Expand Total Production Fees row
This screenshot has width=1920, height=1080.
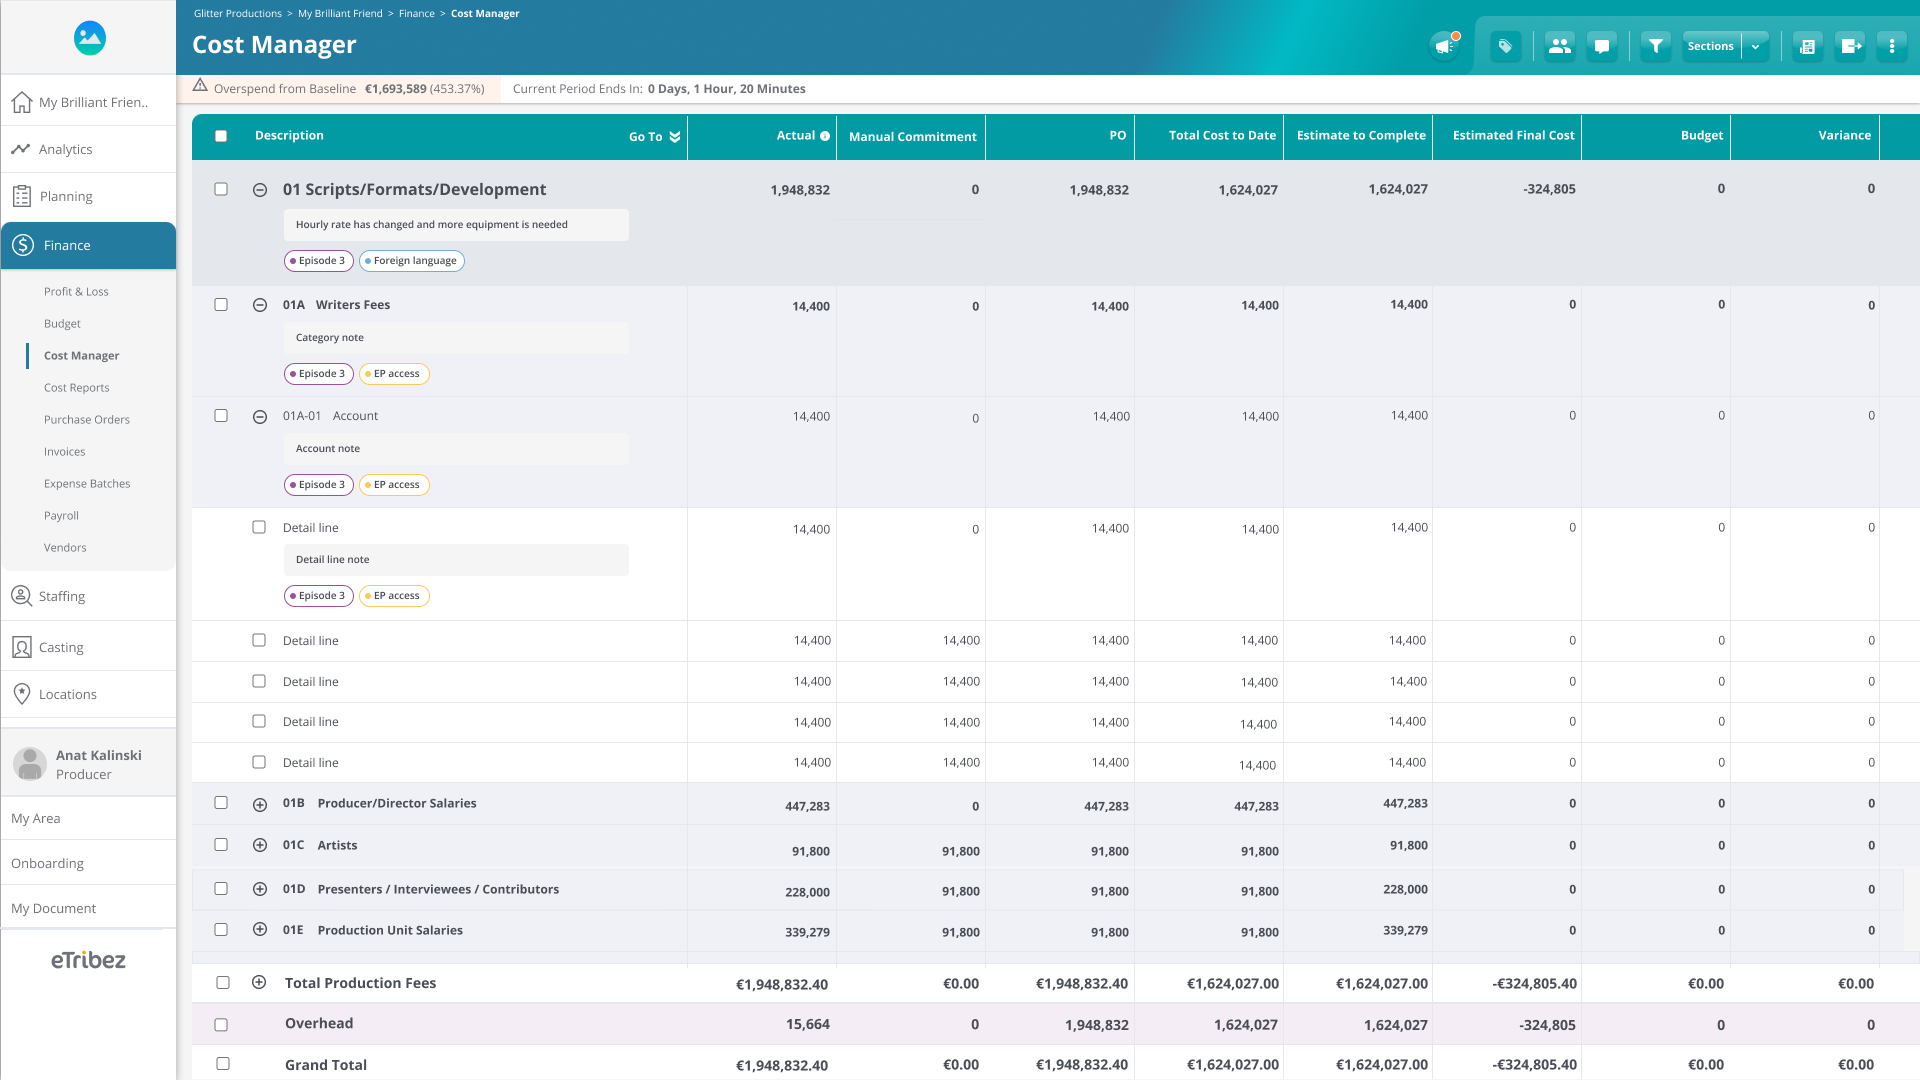tap(259, 982)
